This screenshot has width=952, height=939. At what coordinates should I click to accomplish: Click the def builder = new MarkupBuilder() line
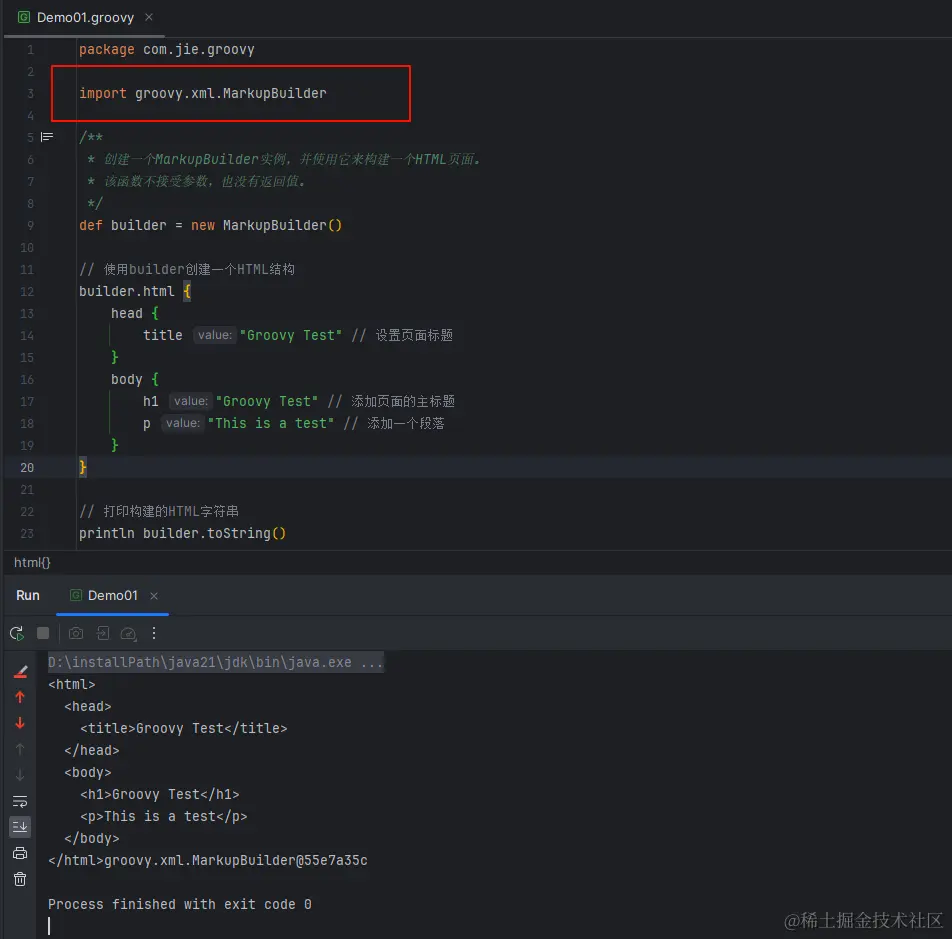(210, 225)
